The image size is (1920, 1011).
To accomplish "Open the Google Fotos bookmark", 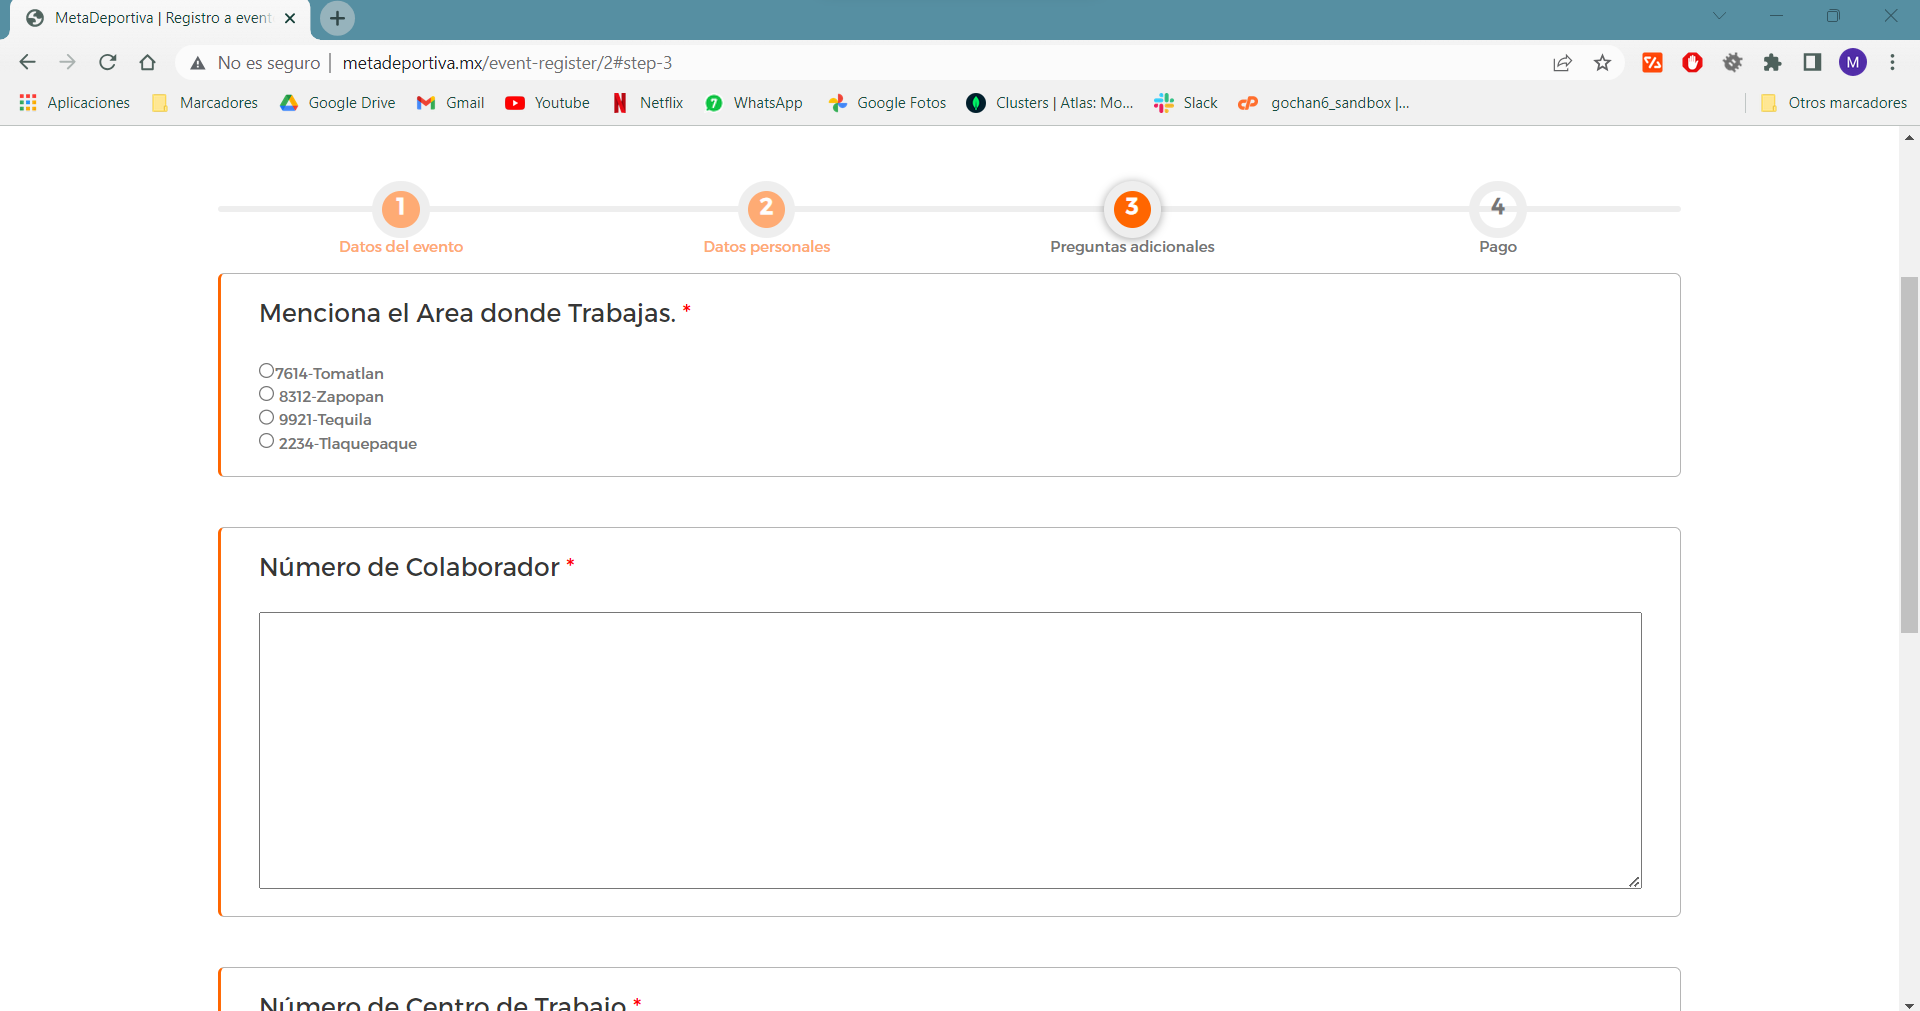I will 887,103.
